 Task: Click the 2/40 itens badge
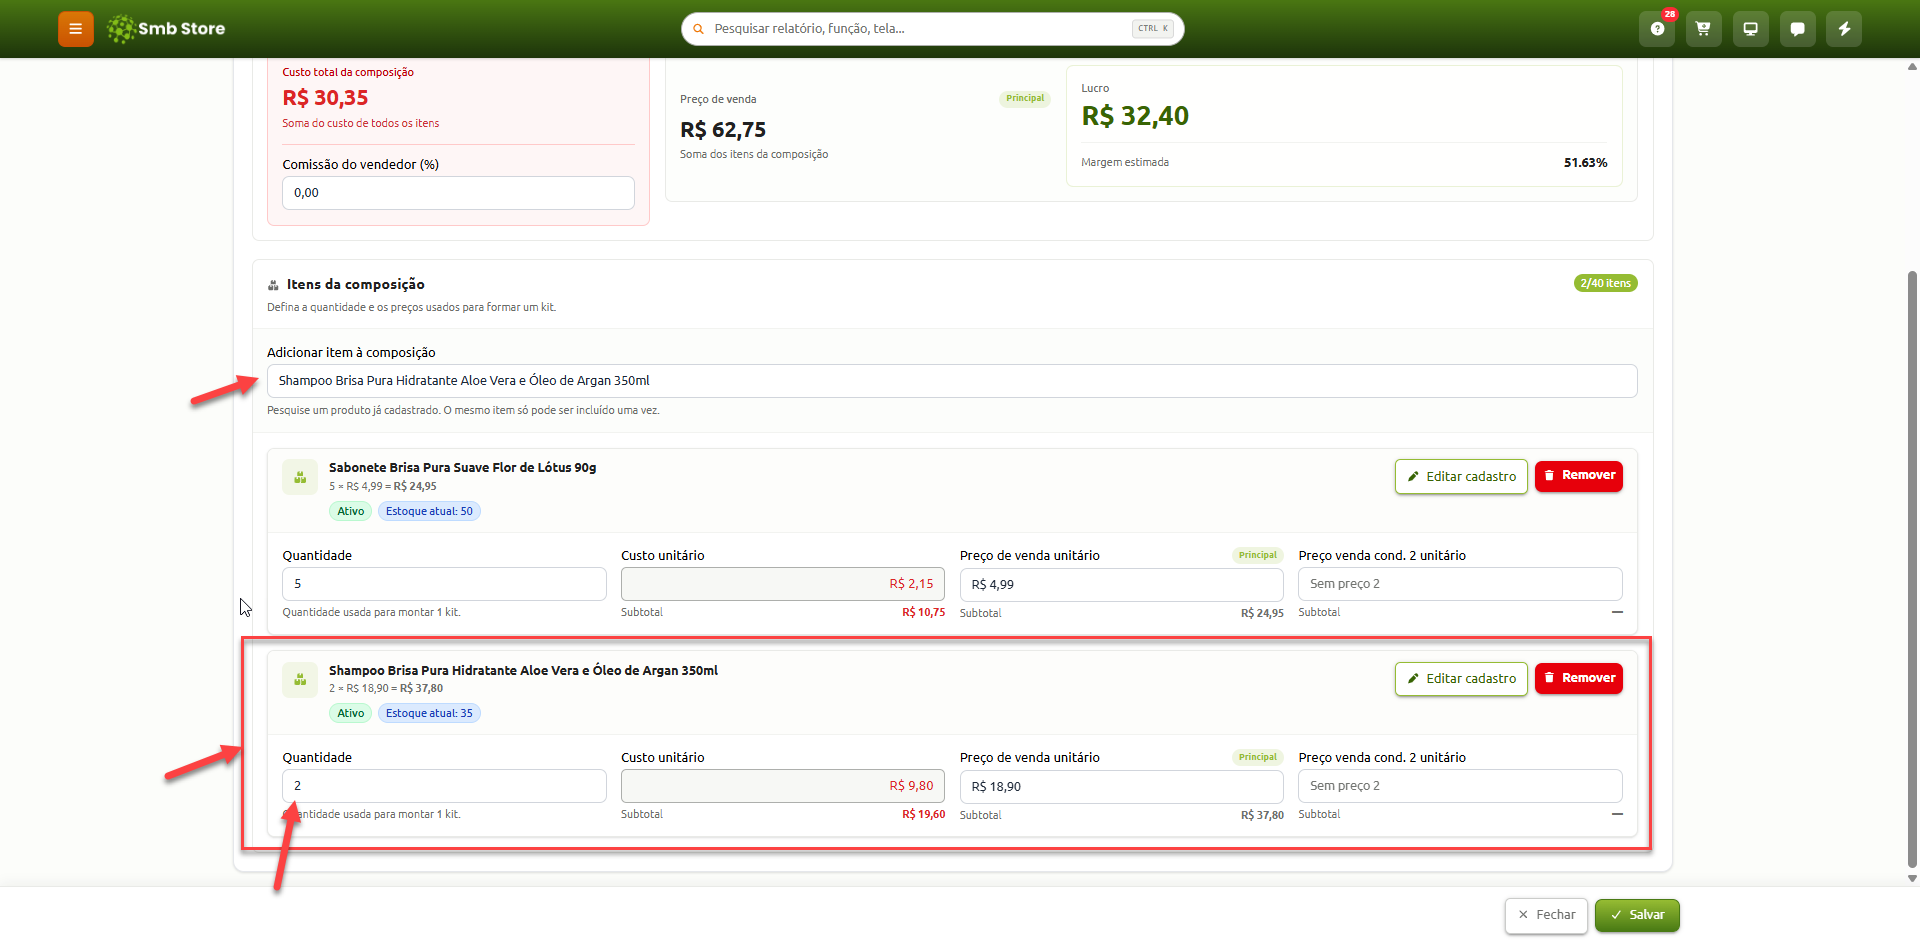(x=1605, y=284)
